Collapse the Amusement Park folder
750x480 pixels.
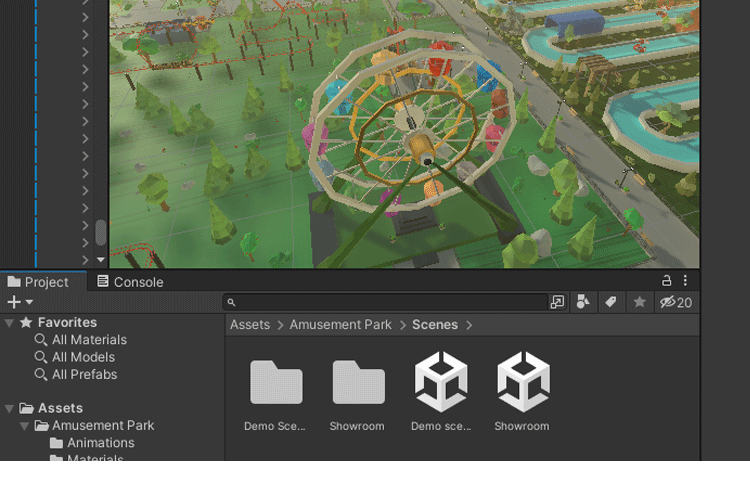24,426
